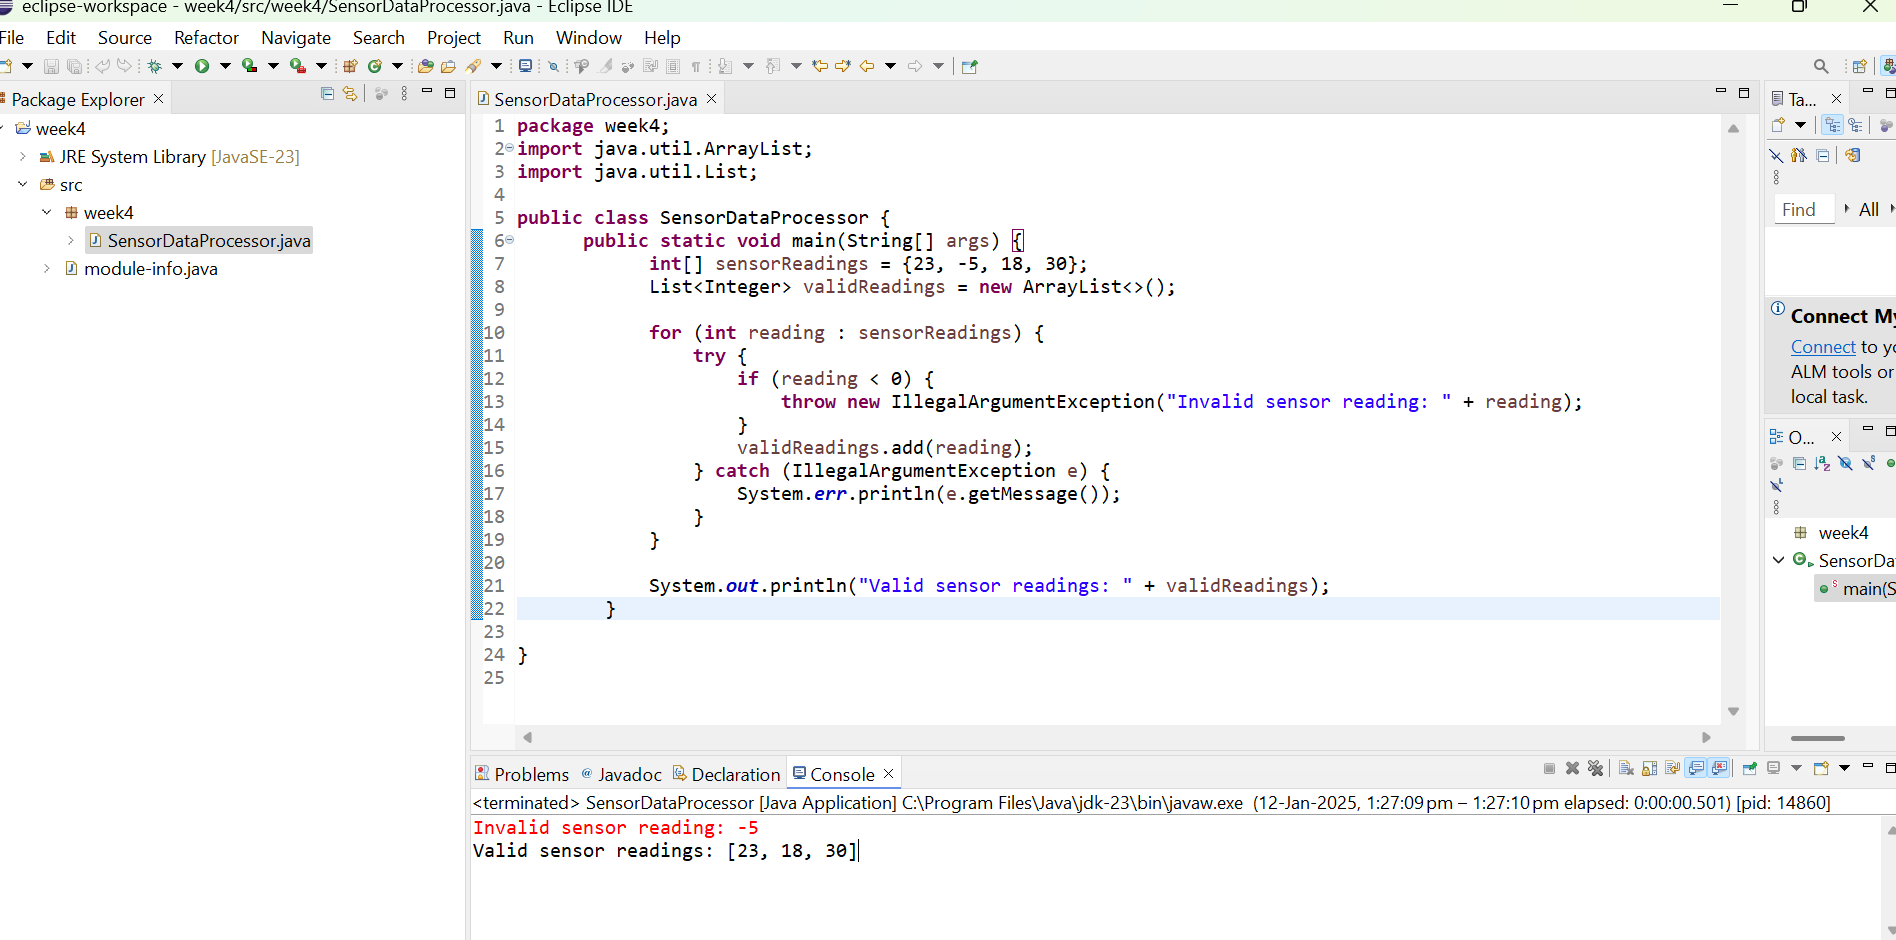This screenshot has height=940, width=1896.
Task: Toggle Scheduled view in Task List
Action: coord(1855,125)
